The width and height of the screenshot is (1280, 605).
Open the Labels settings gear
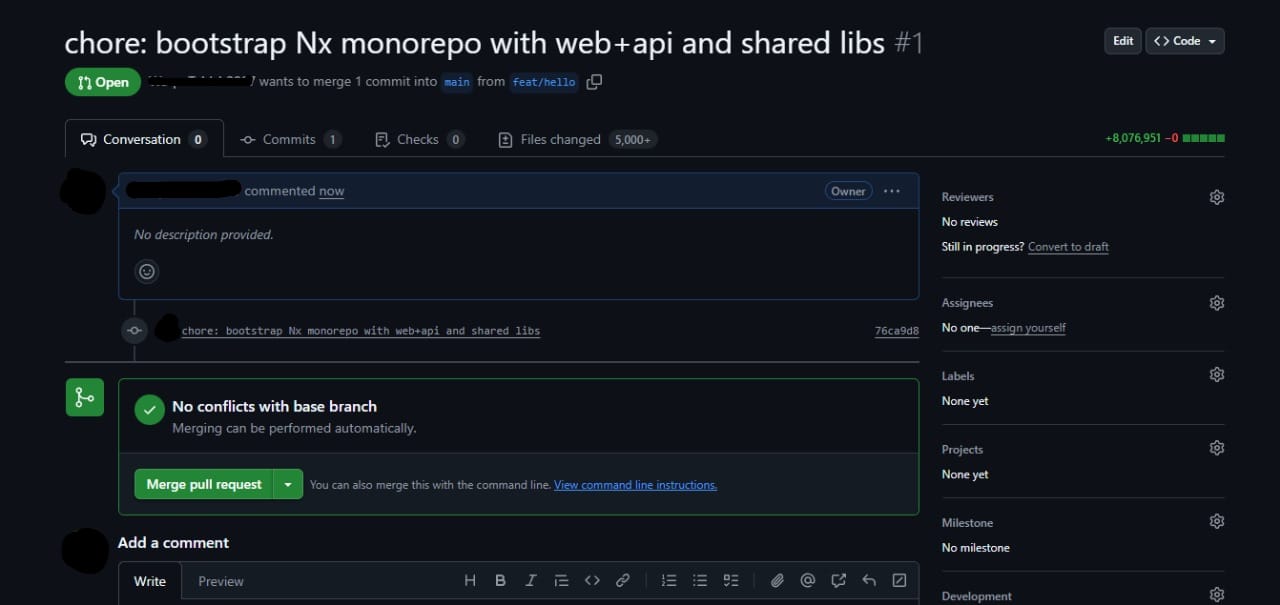[x=1216, y=374]
